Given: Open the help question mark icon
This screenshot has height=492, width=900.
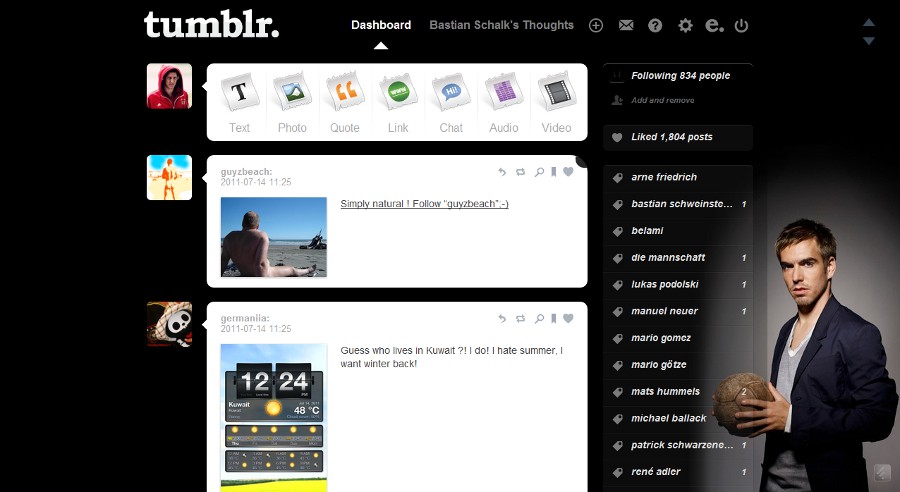Looking at the screenshot, I should pos(655,25).
